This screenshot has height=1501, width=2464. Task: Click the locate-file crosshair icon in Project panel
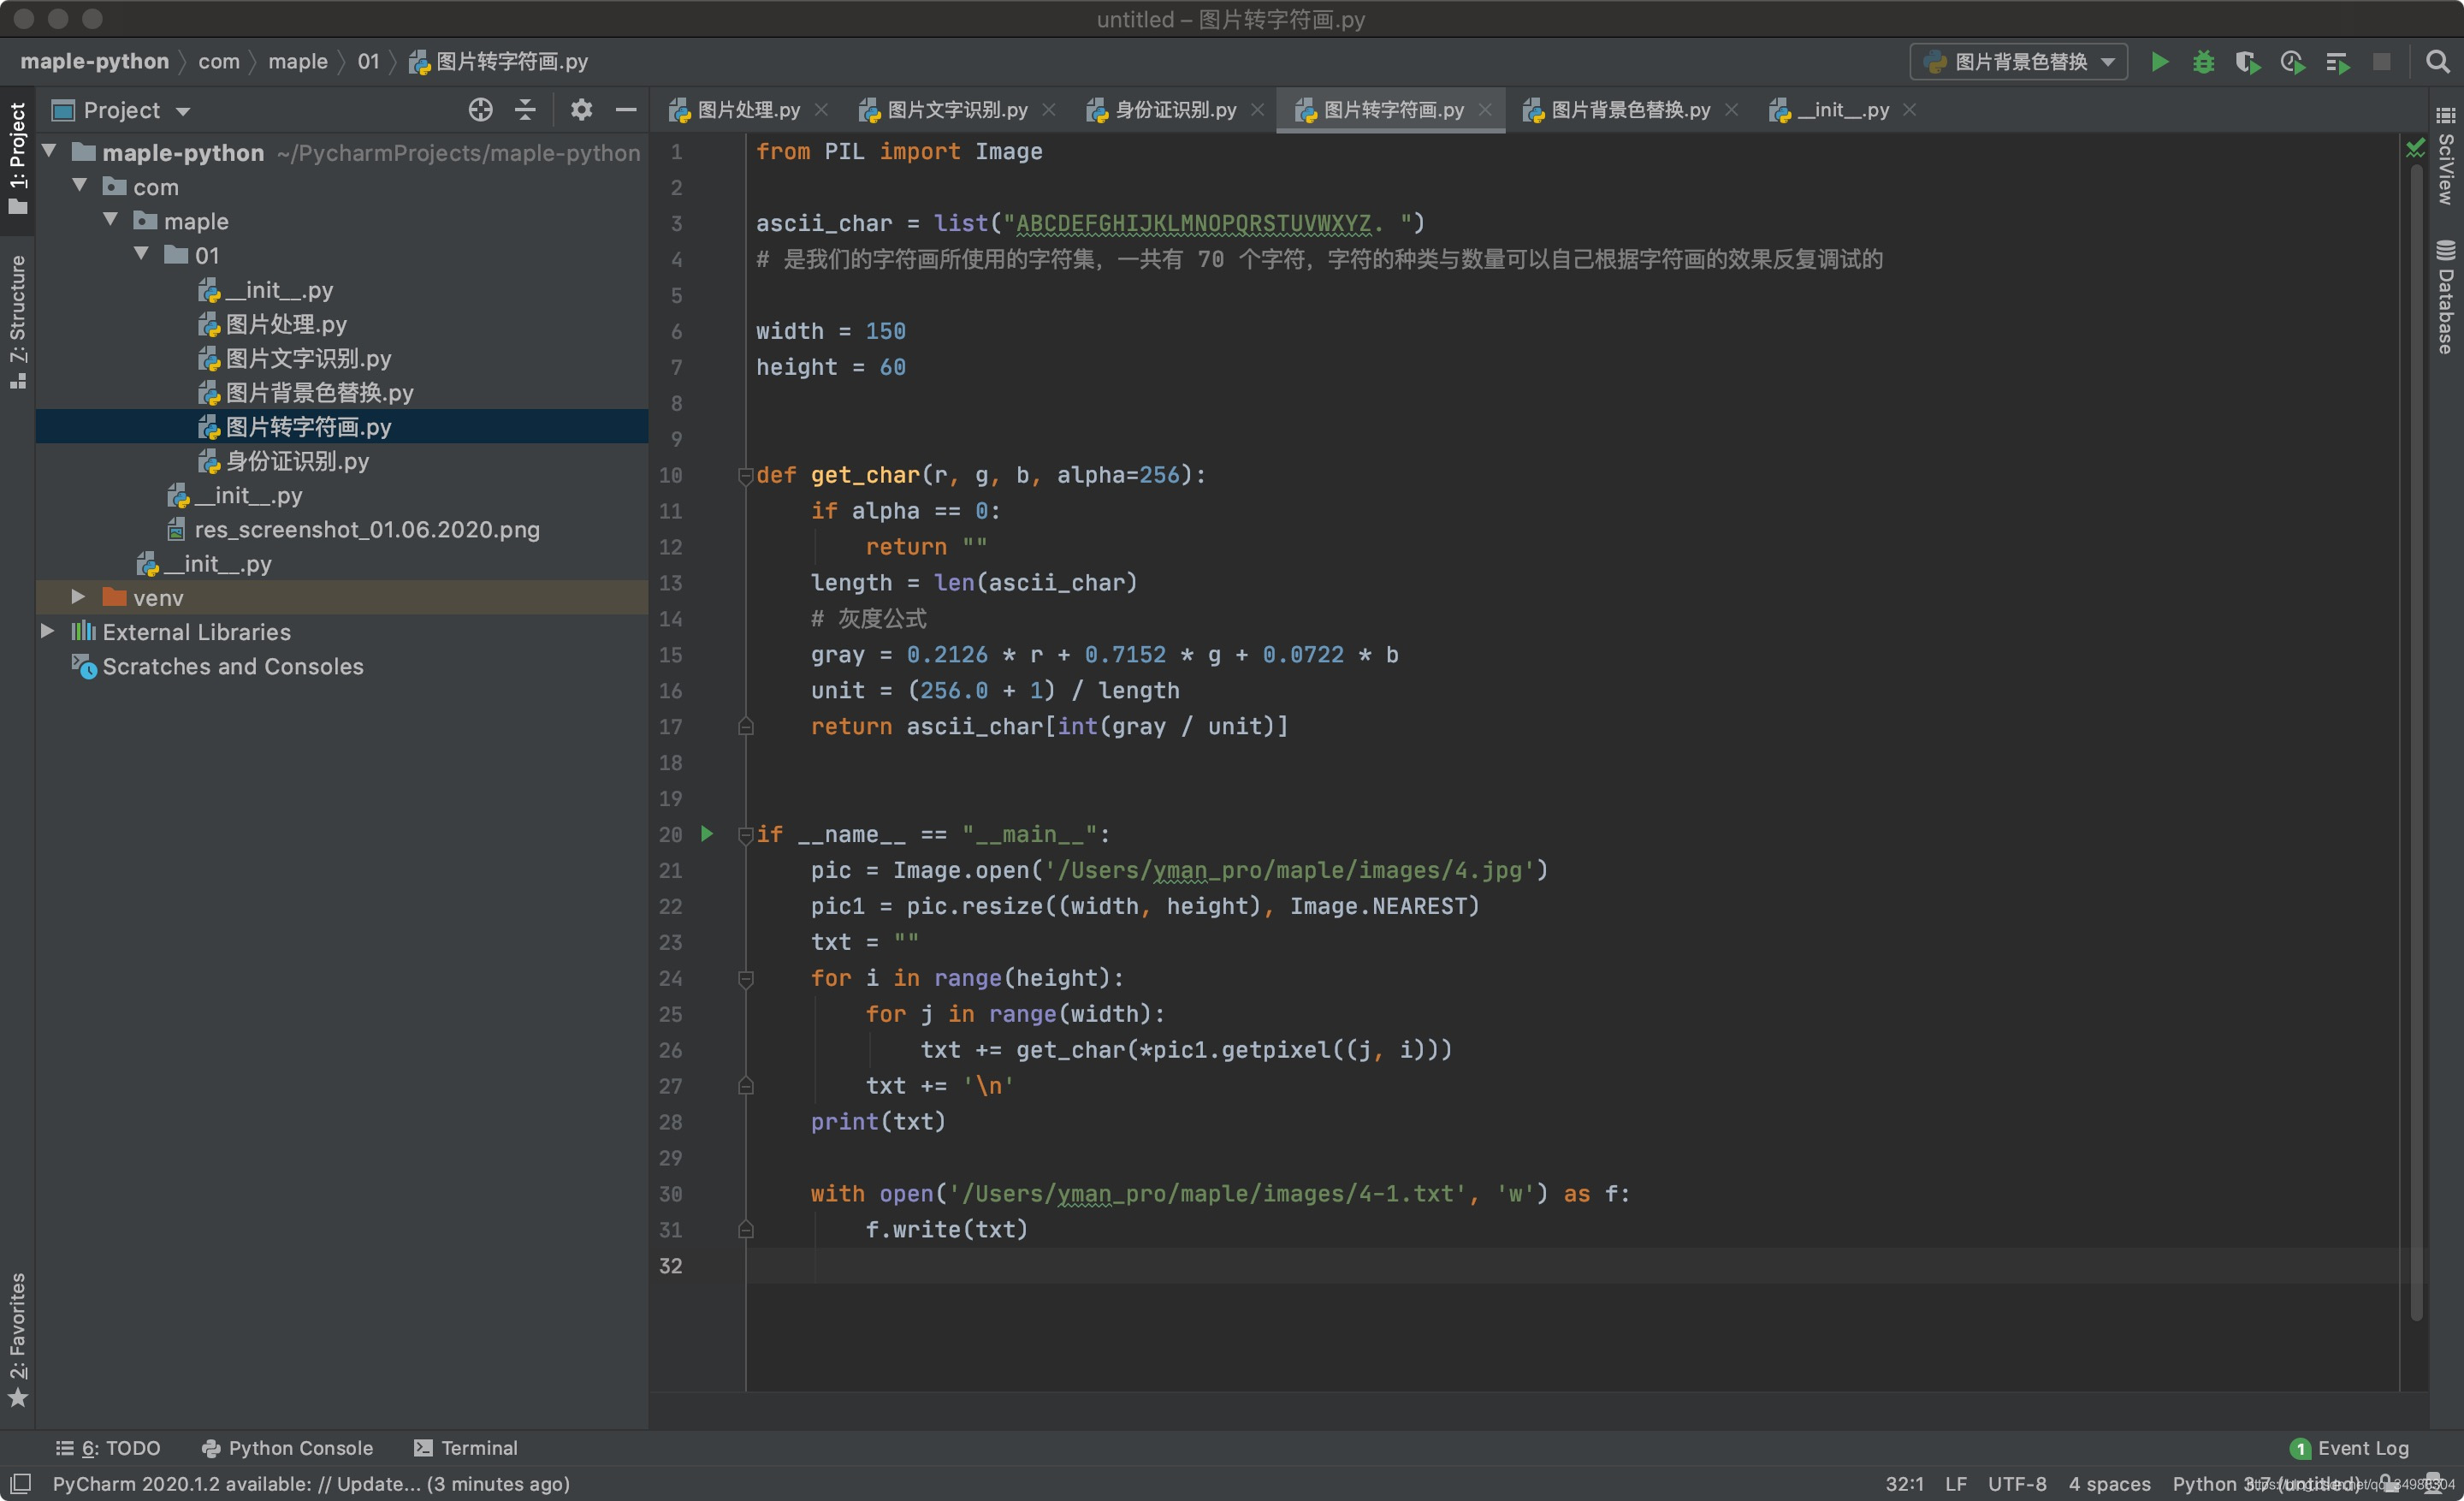pyautogui.click(x=480, y=110)
